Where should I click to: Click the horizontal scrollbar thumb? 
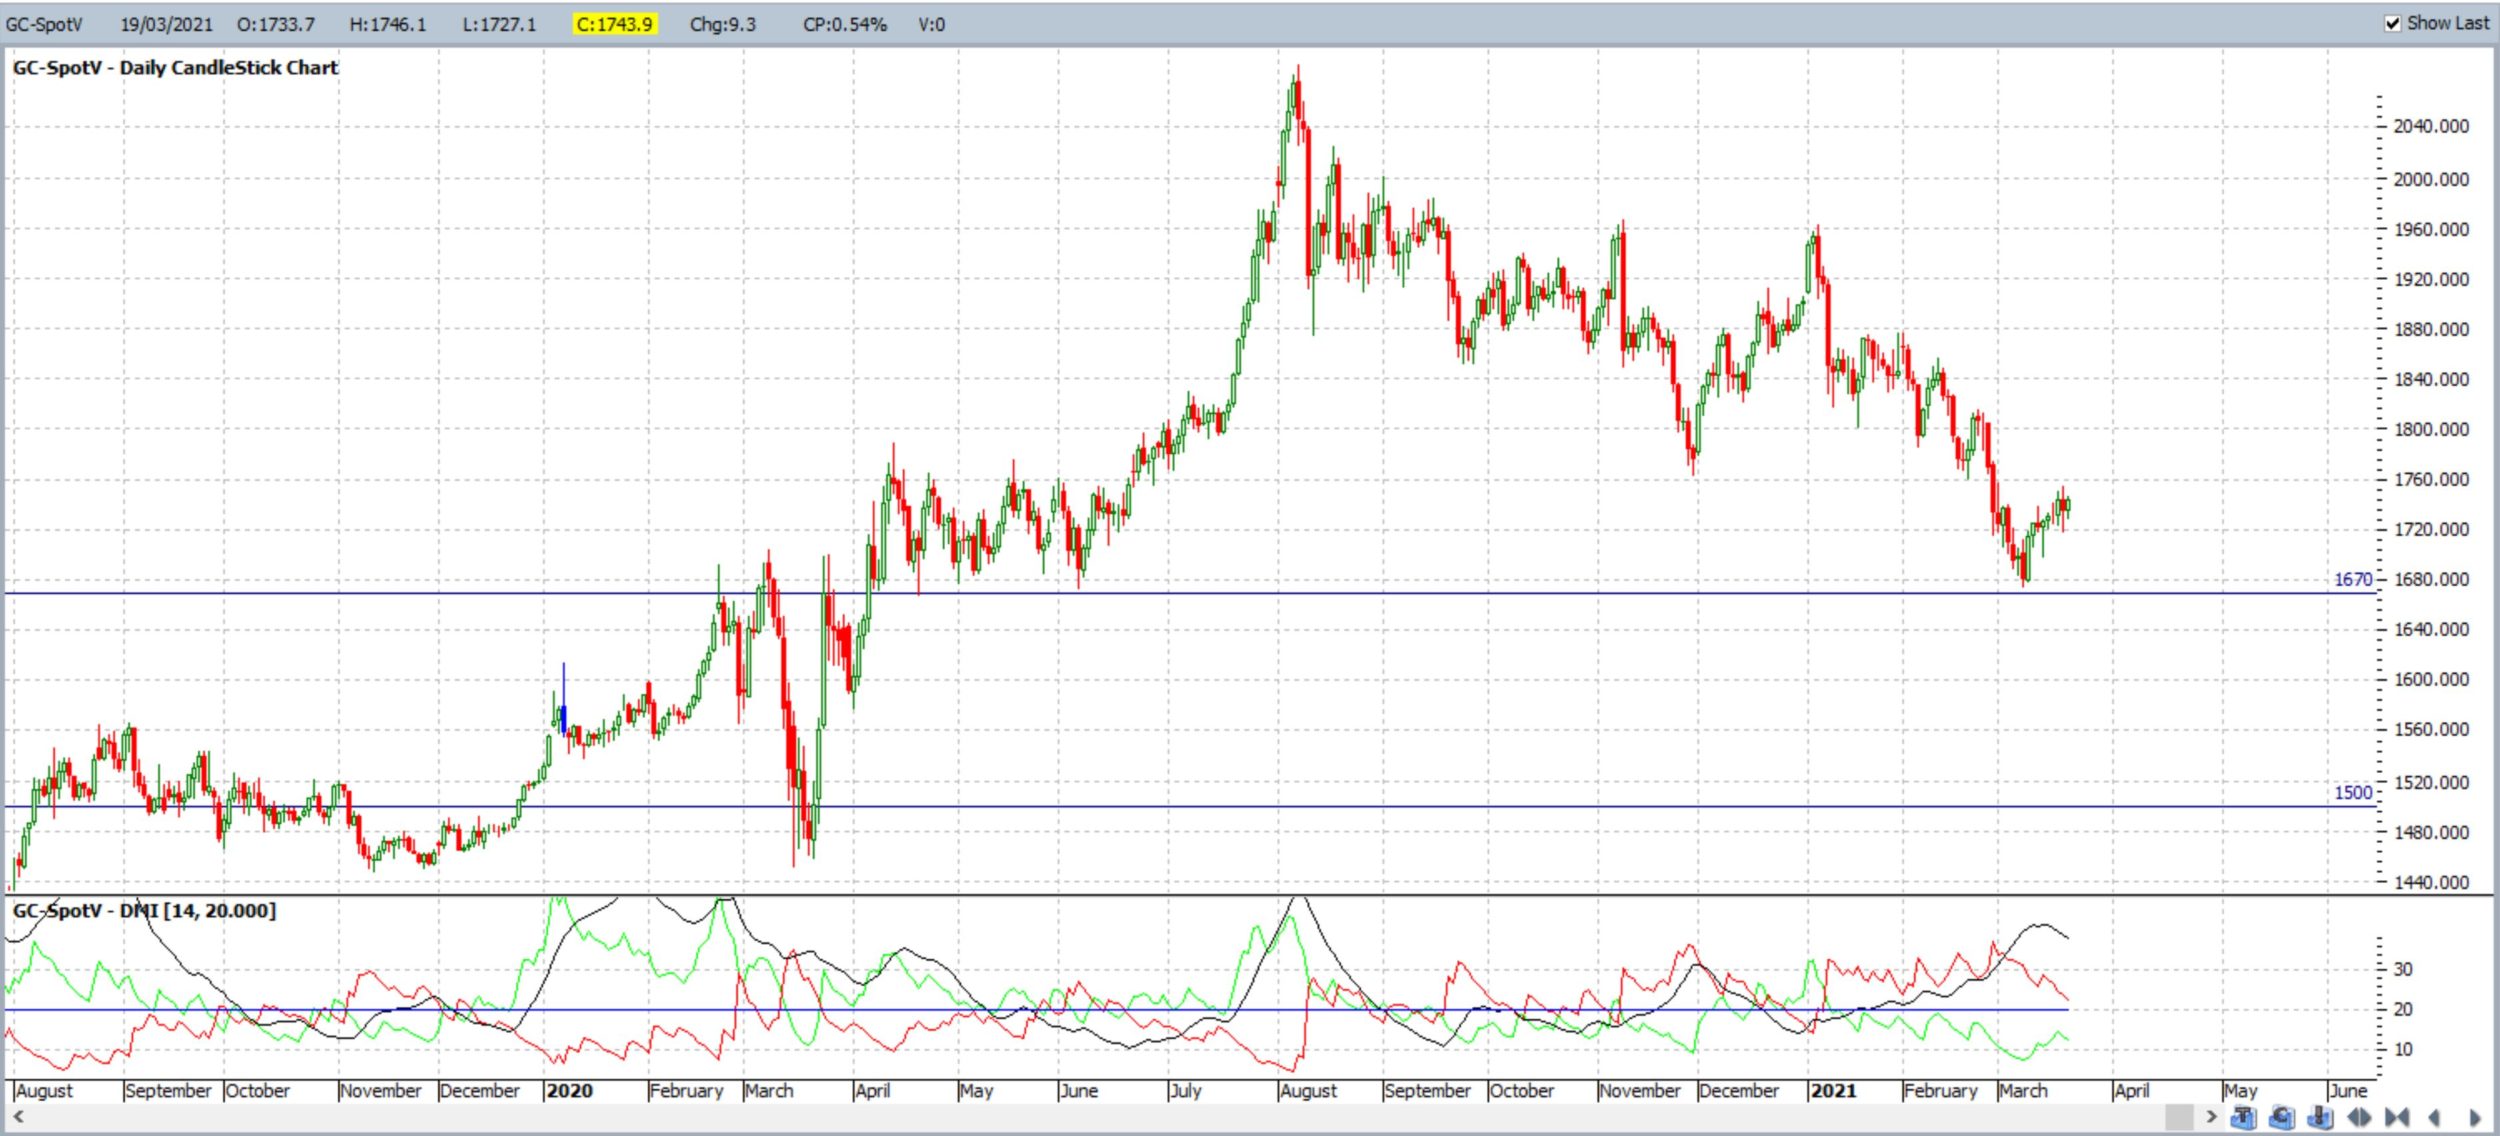click(2179, 1117)
